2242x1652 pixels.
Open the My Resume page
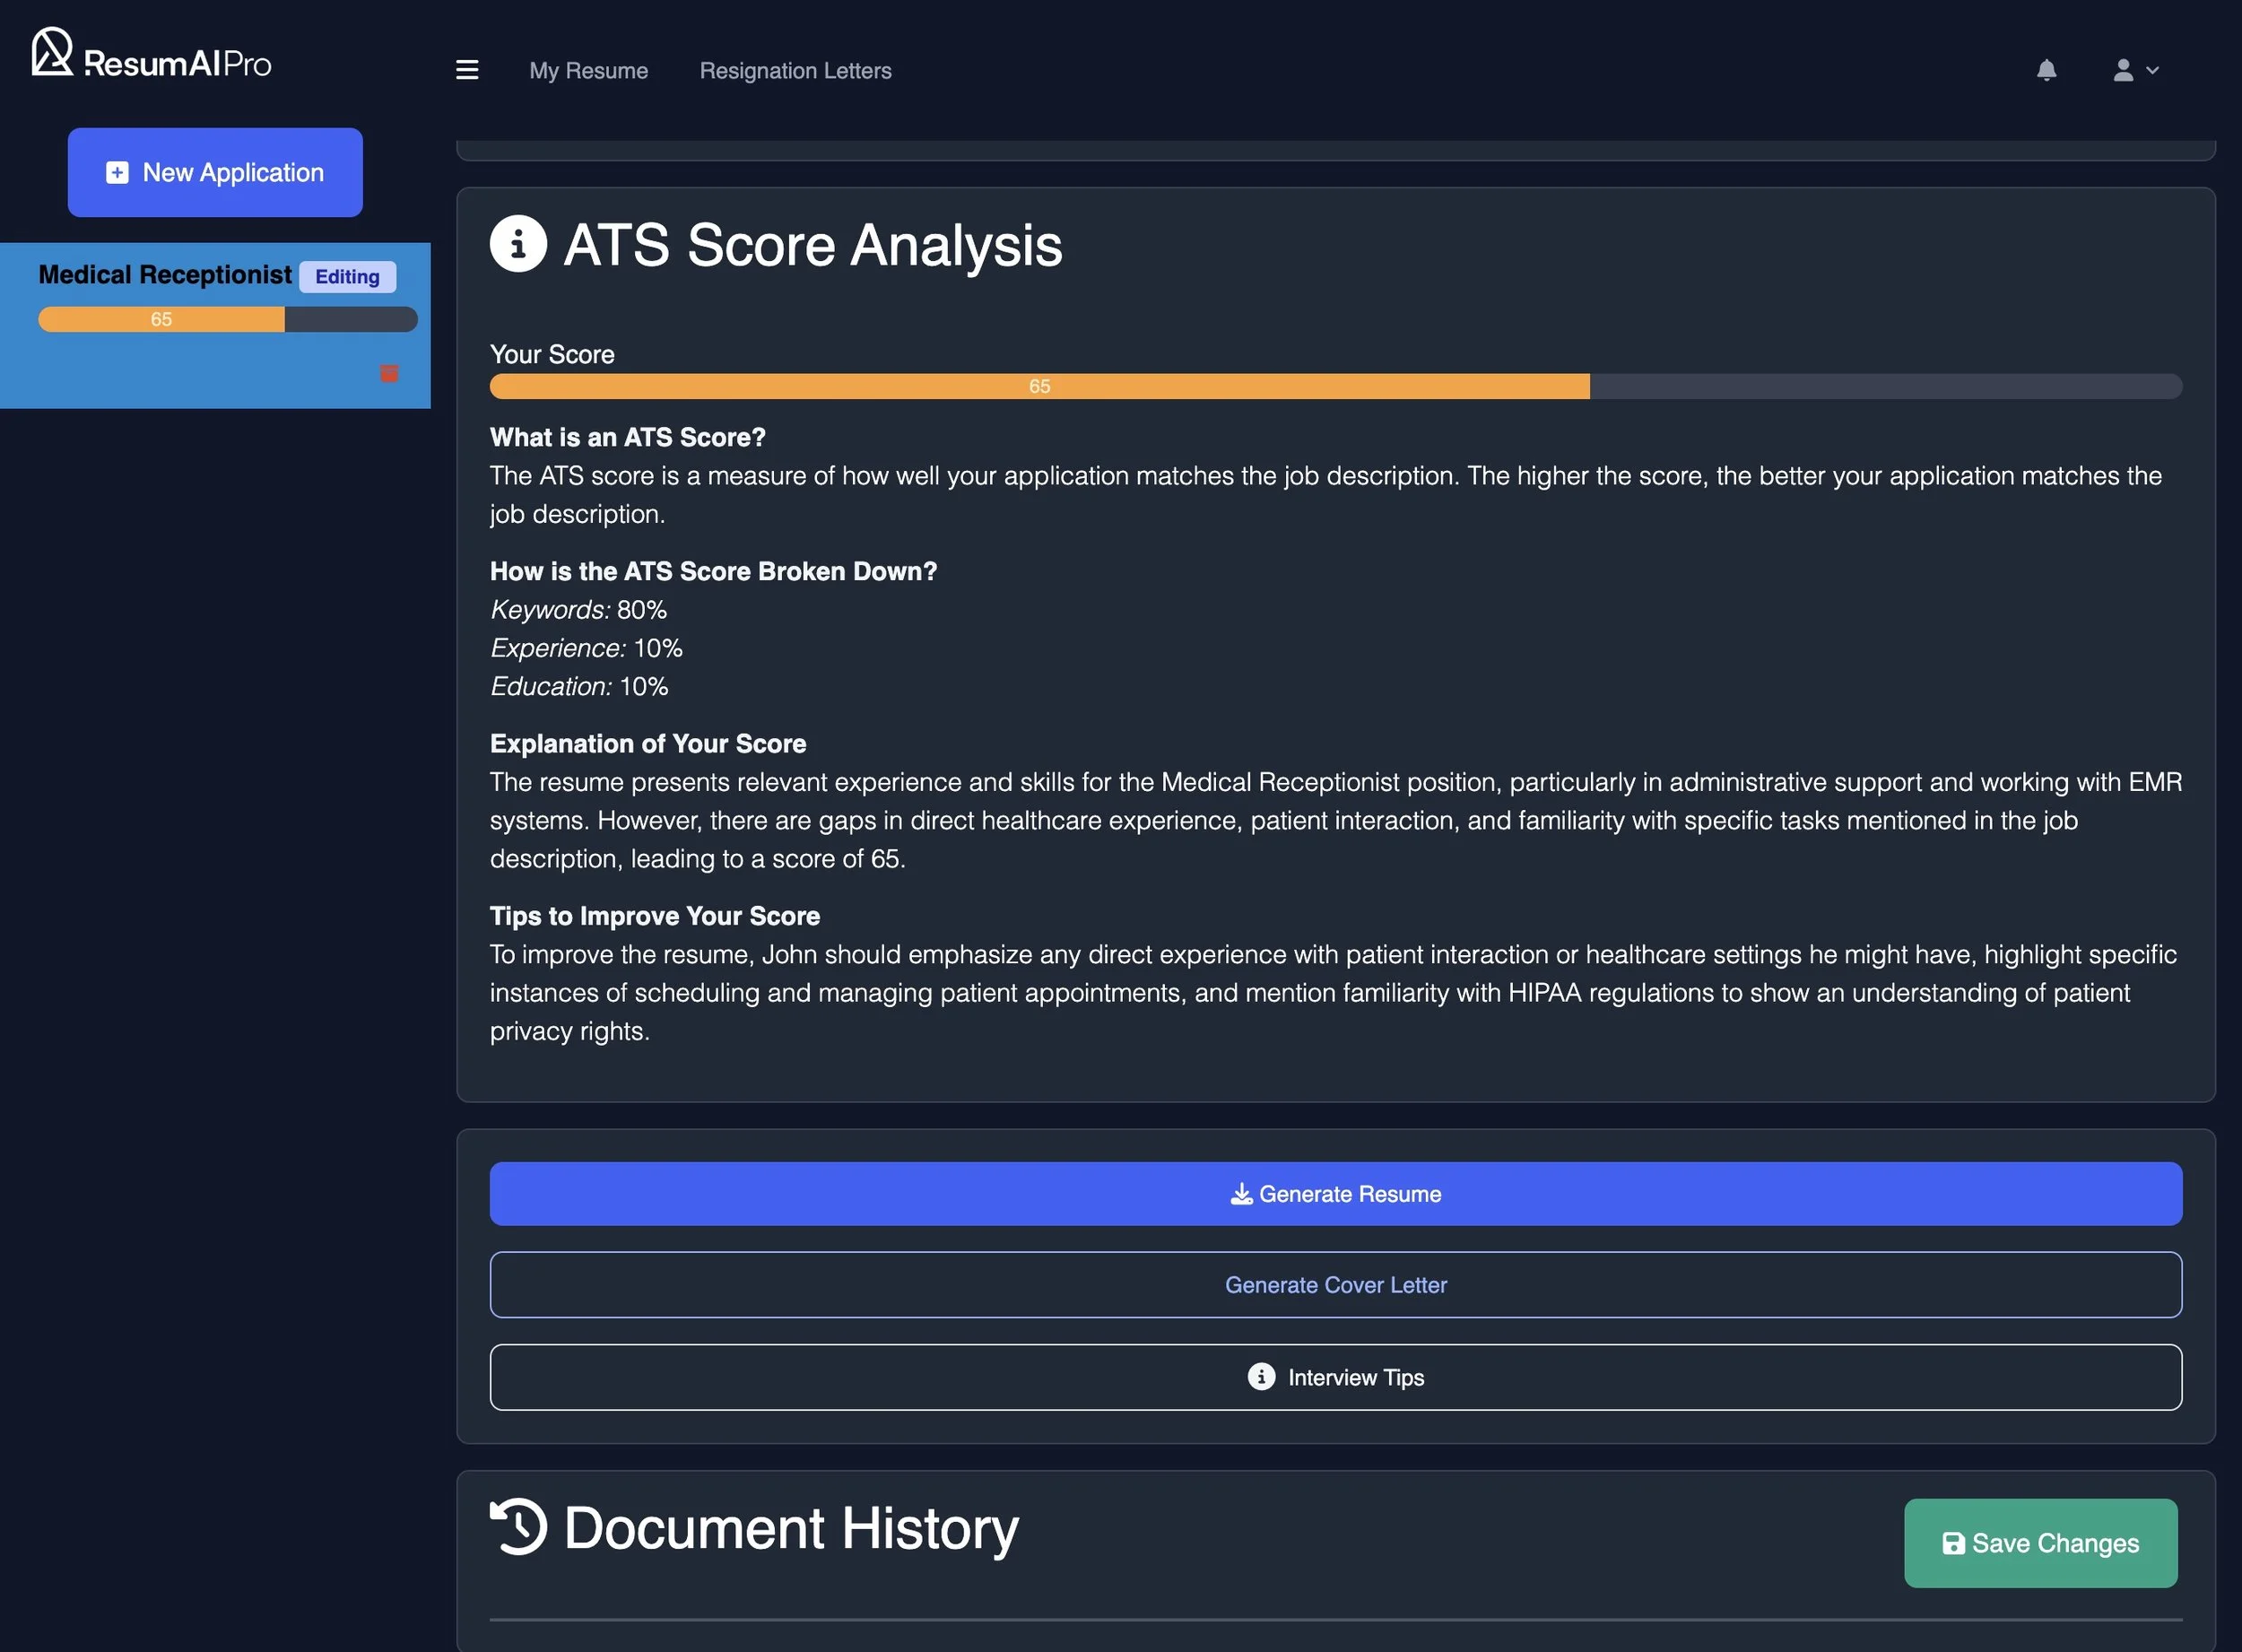pos(588,70)
